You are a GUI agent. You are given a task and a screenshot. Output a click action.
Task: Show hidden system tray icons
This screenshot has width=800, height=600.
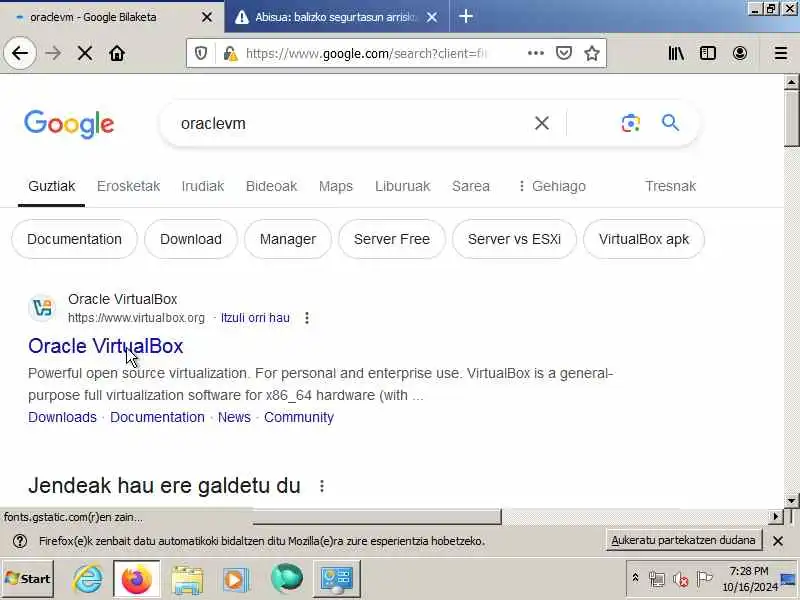635,578
